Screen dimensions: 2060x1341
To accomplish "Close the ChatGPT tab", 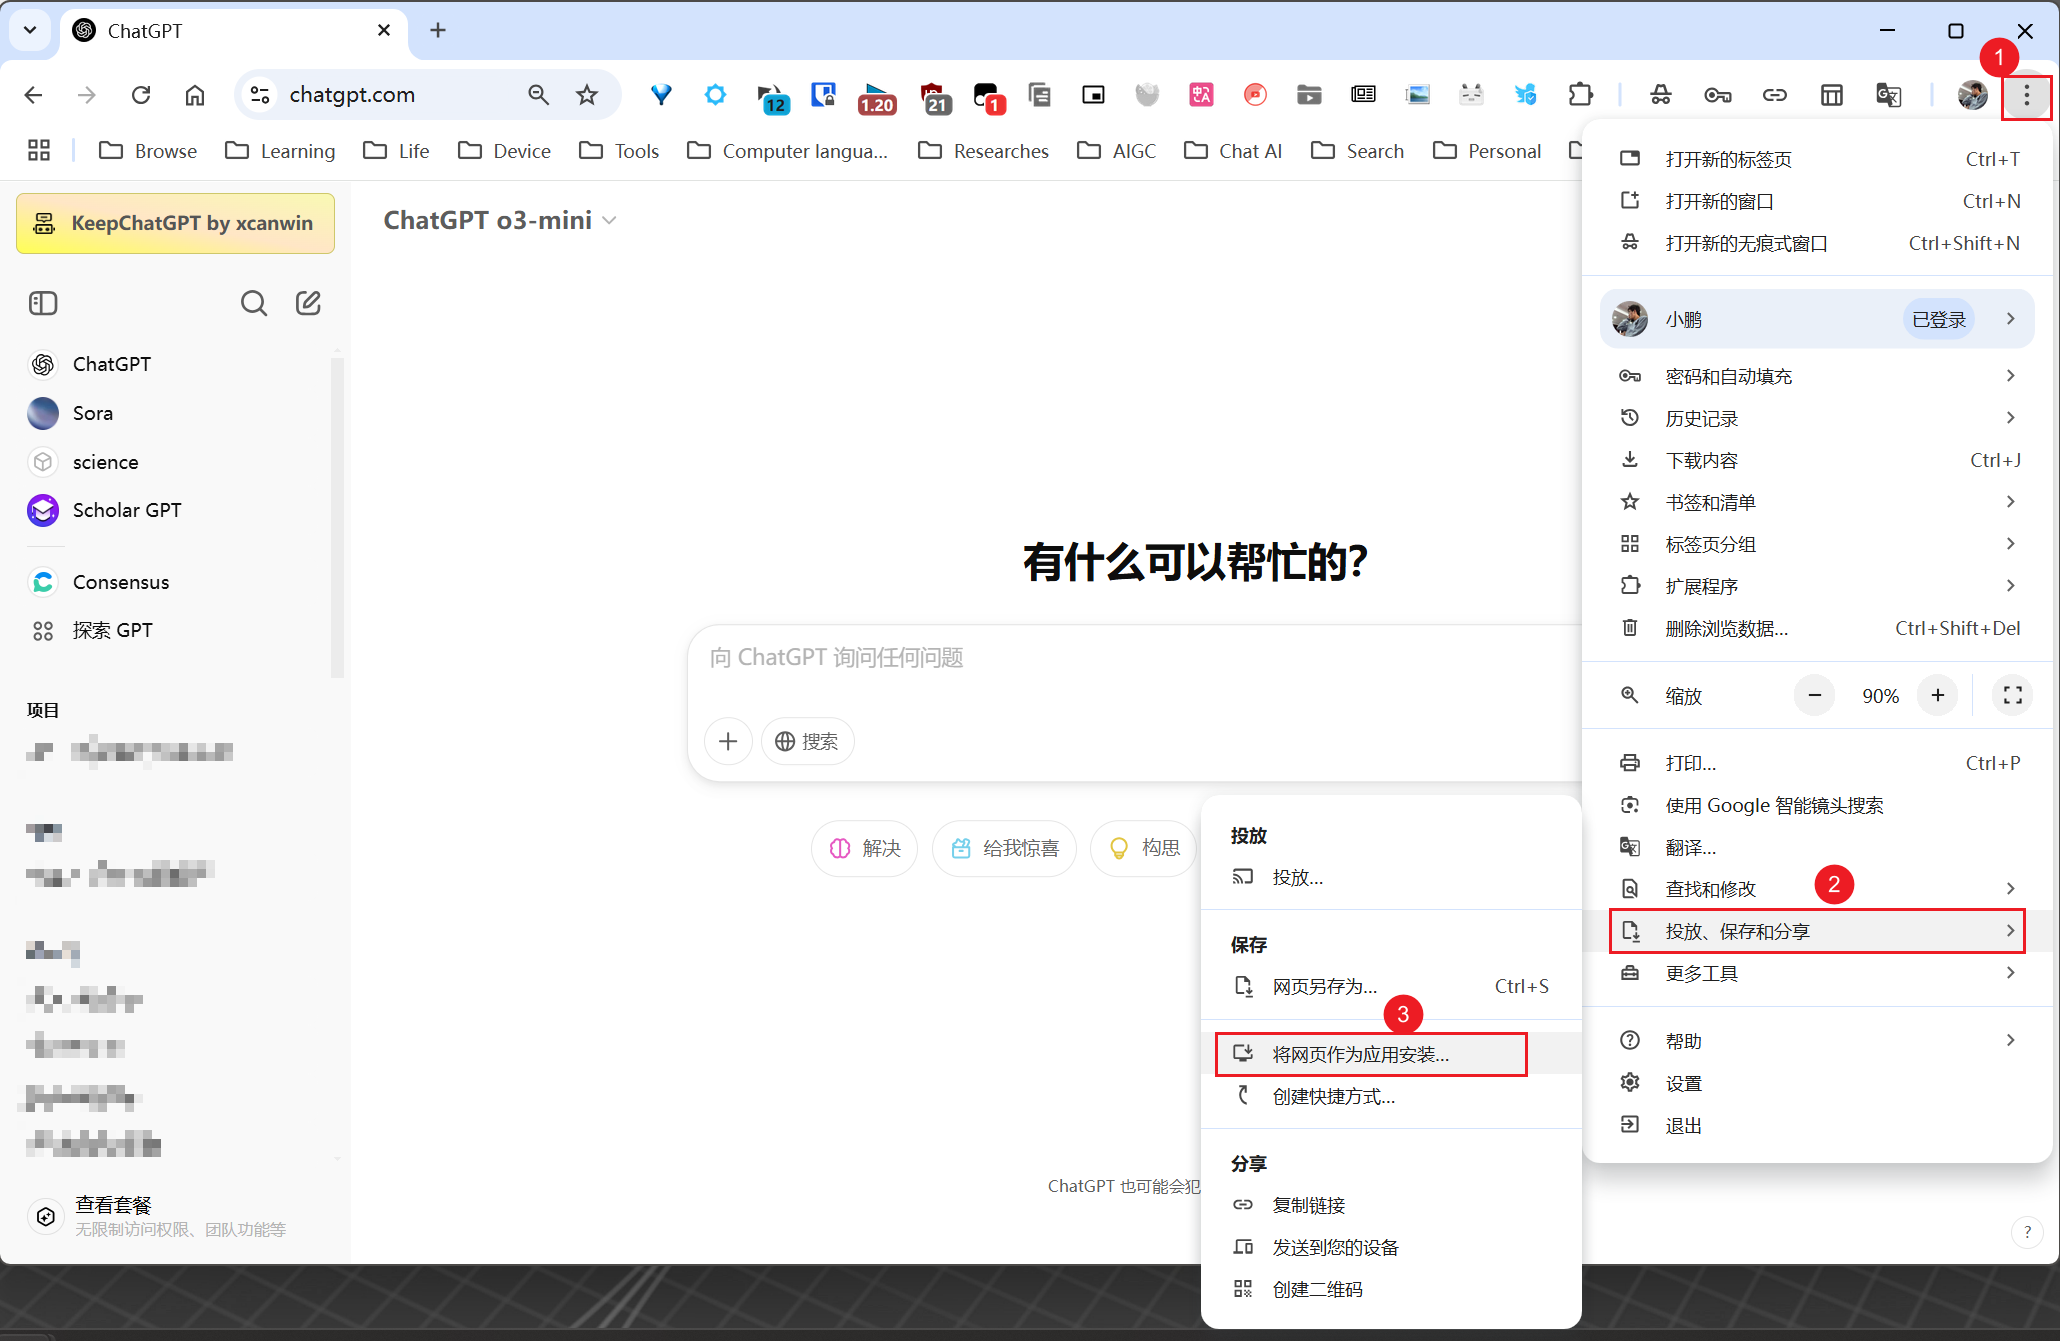I will click(384, 31).
